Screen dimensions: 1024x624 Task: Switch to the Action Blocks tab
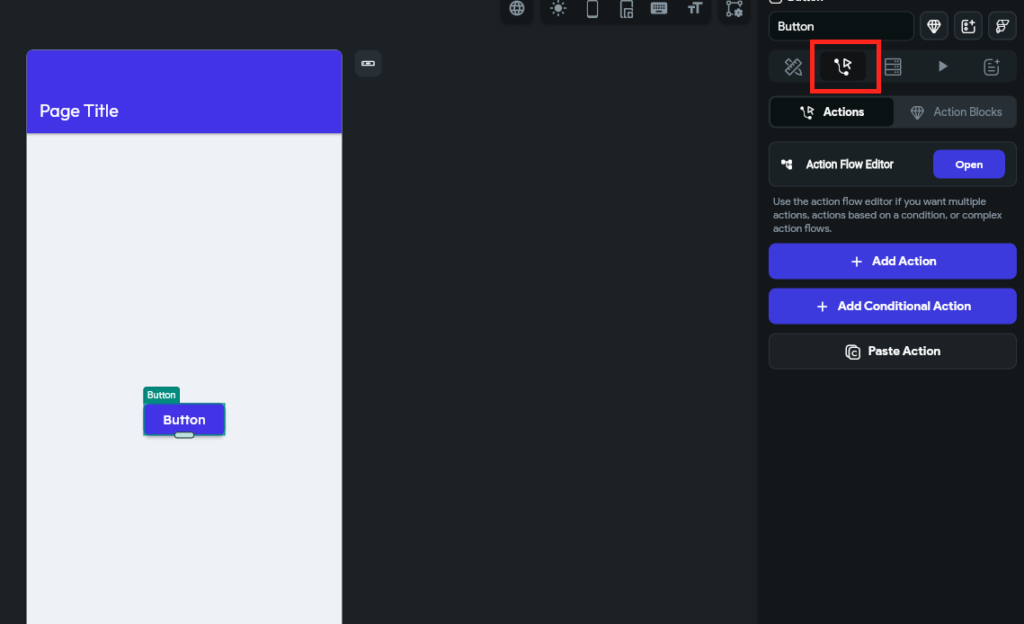pos(956,112)
